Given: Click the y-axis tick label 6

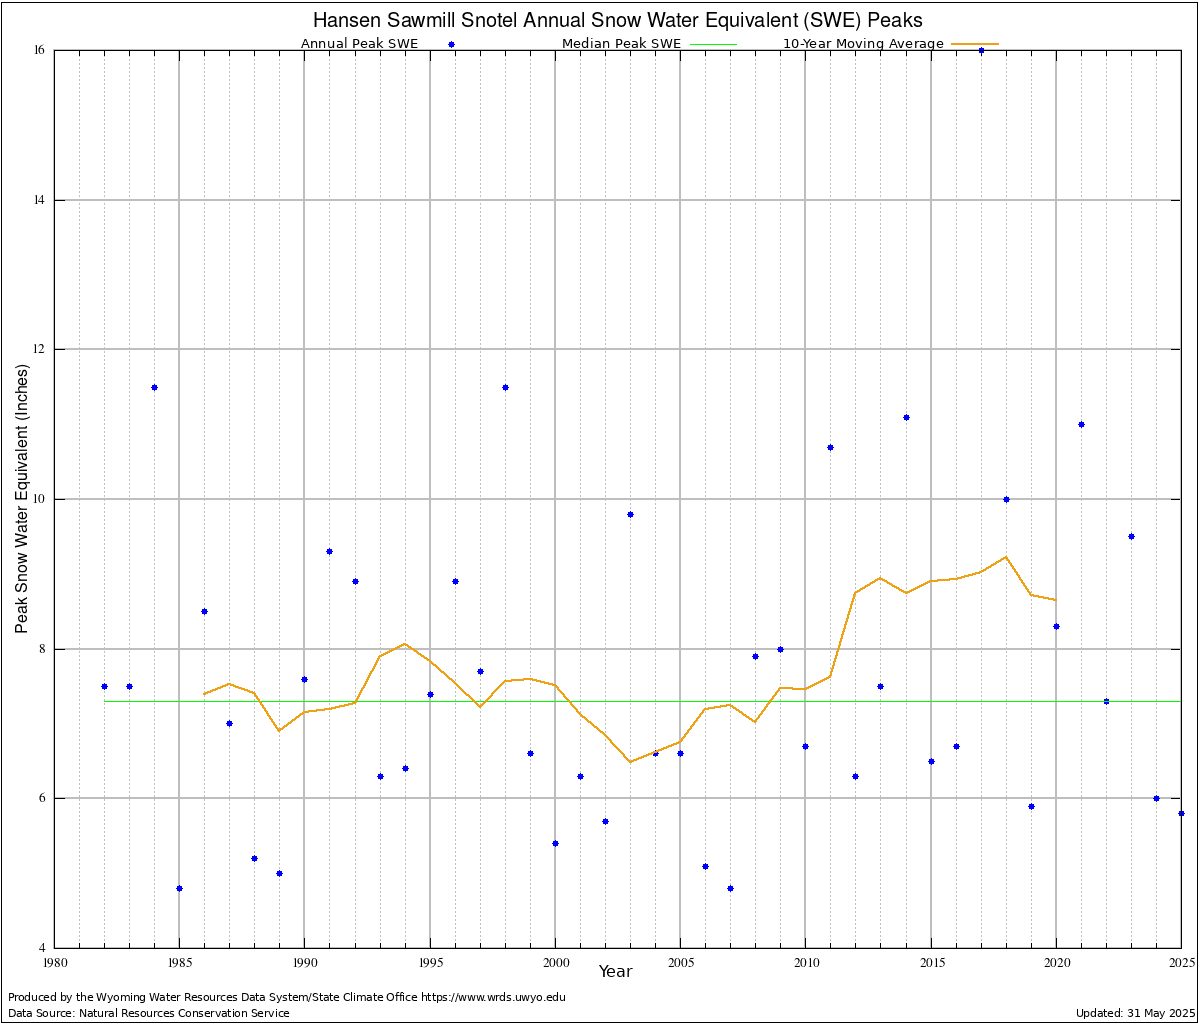Looking at the screenshot, I should (x=43, y=798).
